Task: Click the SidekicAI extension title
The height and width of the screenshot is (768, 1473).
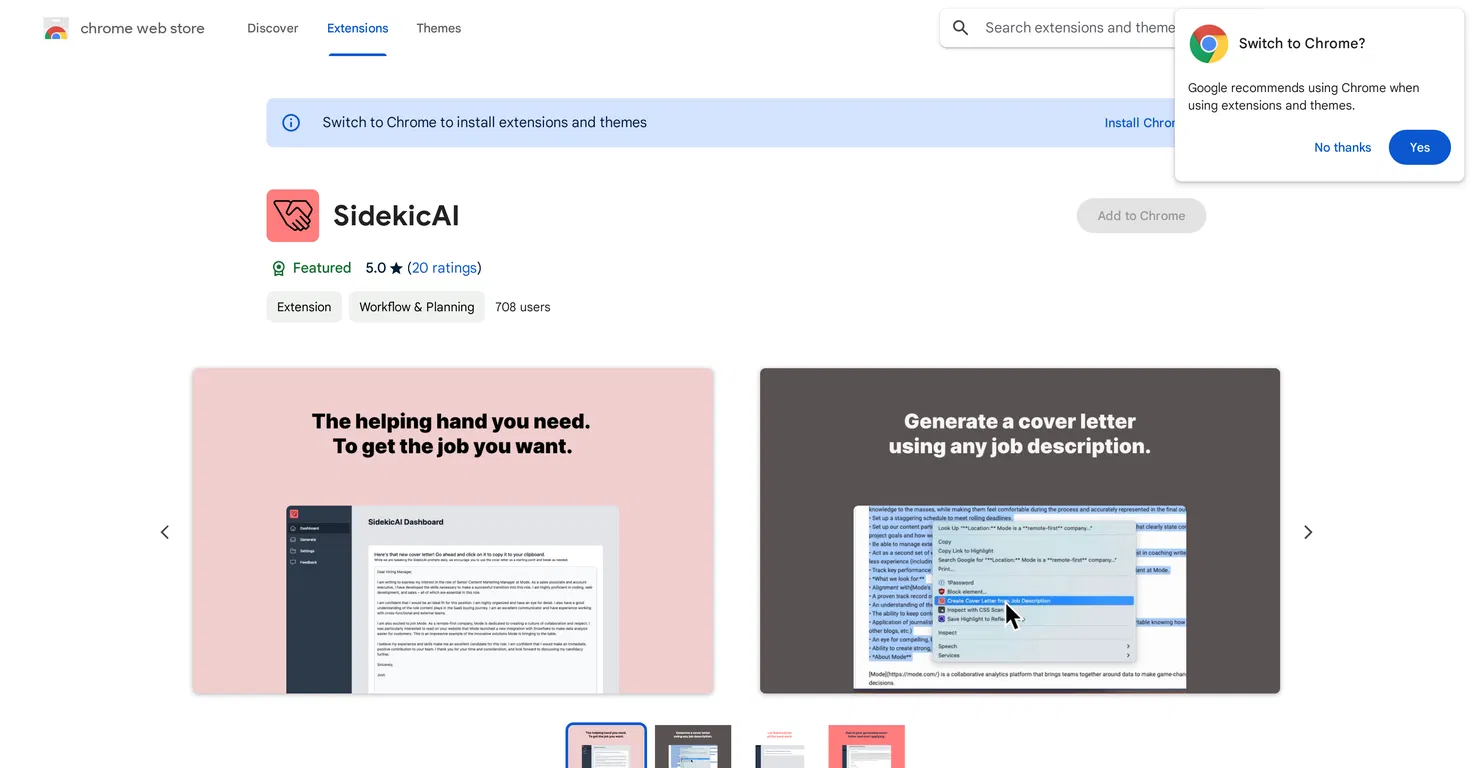Action: tap(396, 216)
